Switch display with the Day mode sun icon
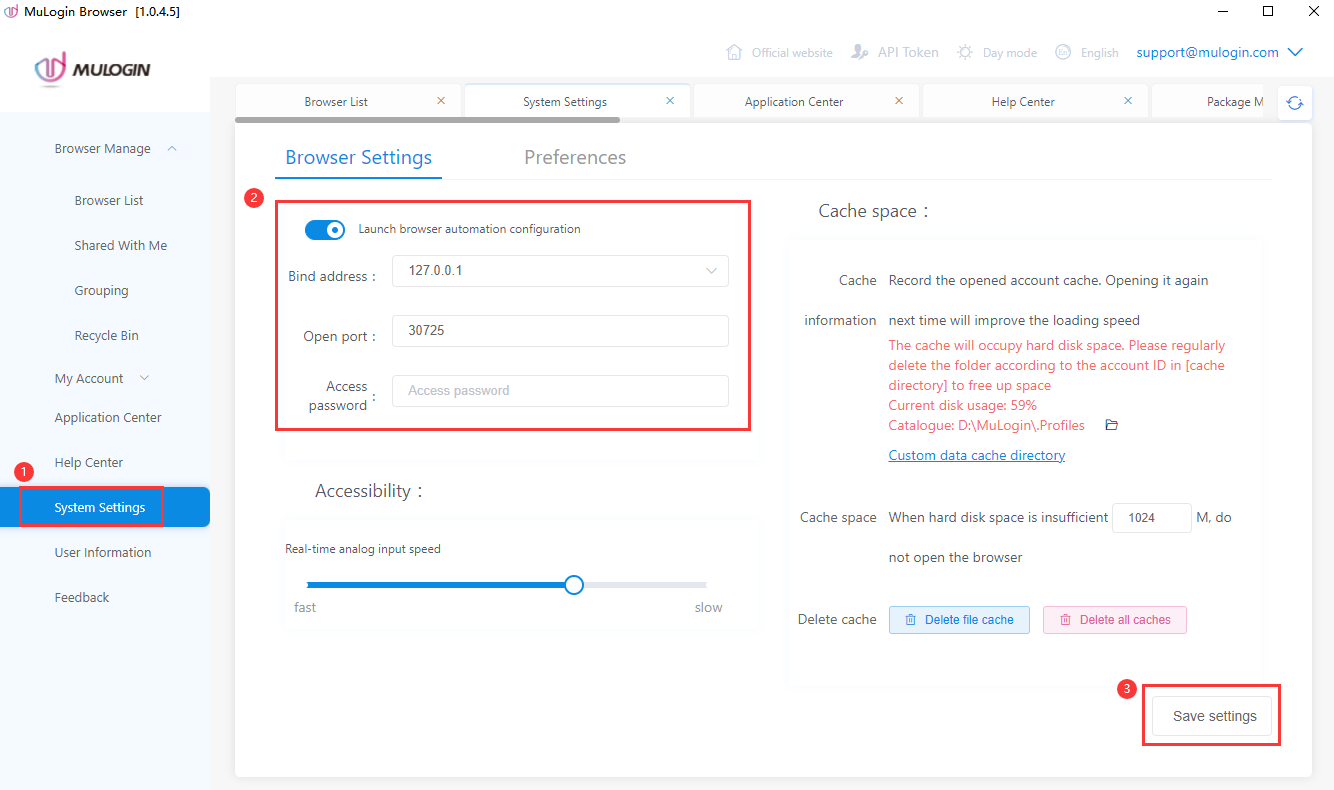The height and width of the screenshot is (790, 1334). 963,52
